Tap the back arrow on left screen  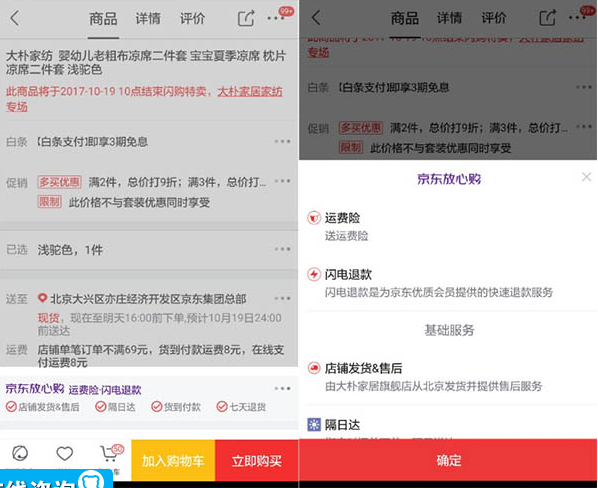pos(14,18)
